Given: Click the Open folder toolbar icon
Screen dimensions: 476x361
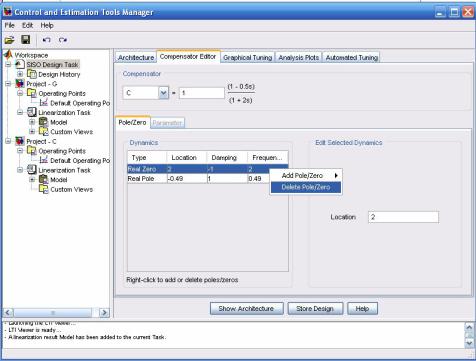Looking at the screenshot, I should click(x=9, y=40).
